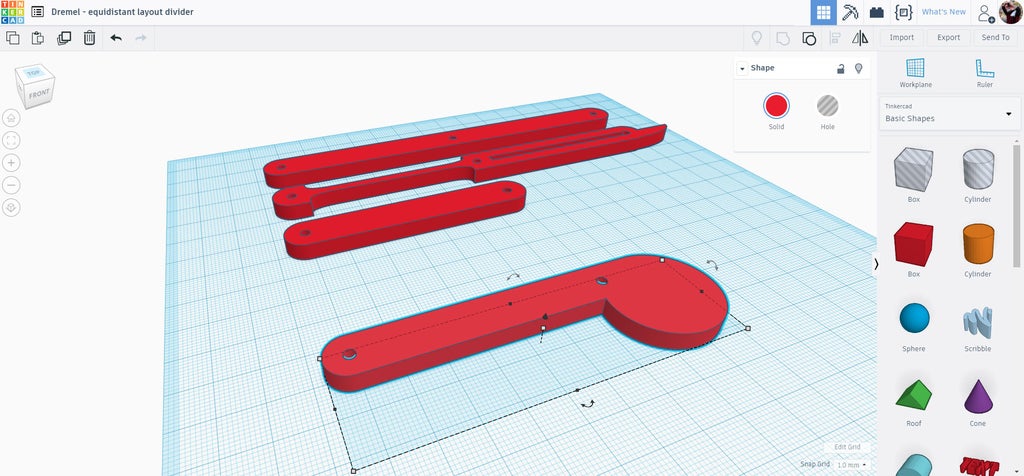
Task: Click the Send To button
Action: tap(995, 38)
